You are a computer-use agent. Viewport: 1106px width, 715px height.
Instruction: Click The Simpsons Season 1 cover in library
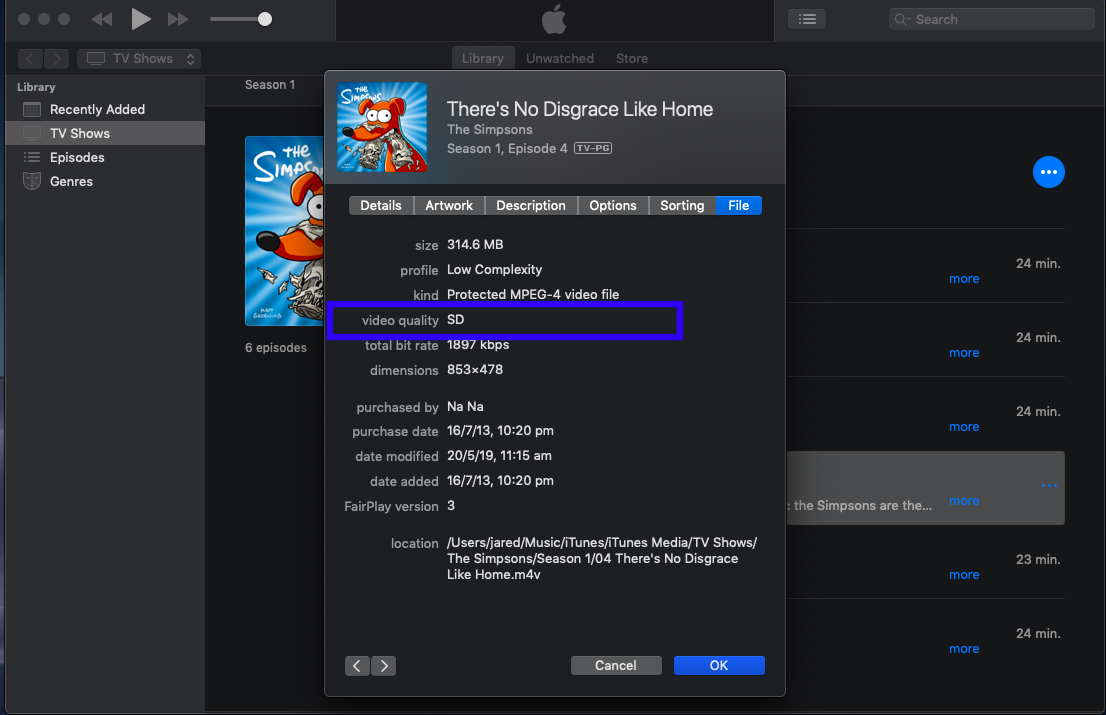click(x=284, y=231)
